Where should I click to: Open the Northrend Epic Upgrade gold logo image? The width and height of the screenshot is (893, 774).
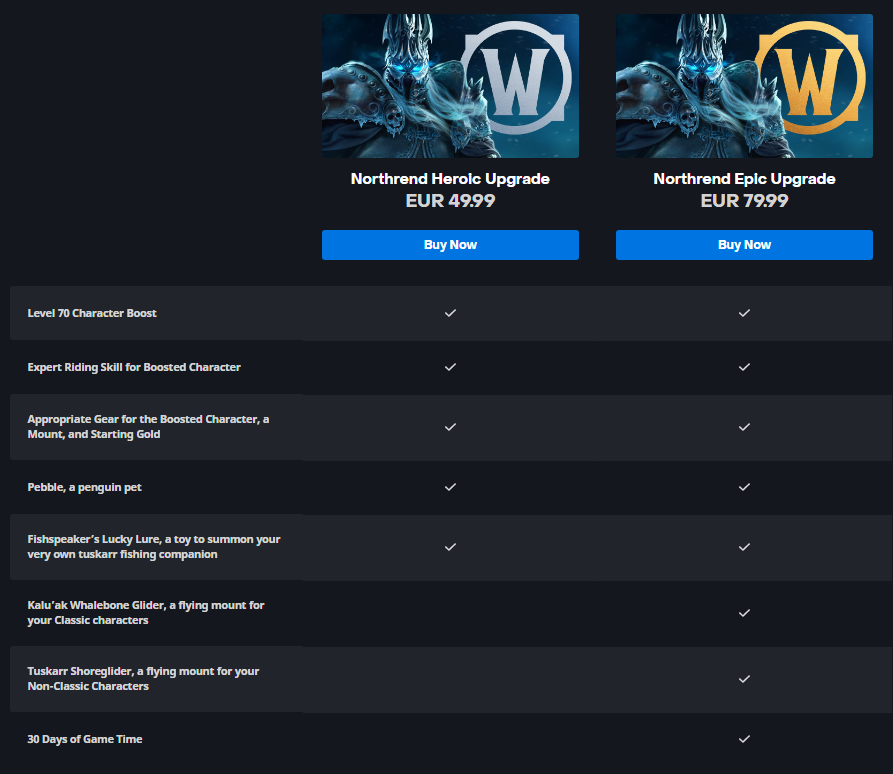pyautogui.click(x=744, y=86)
